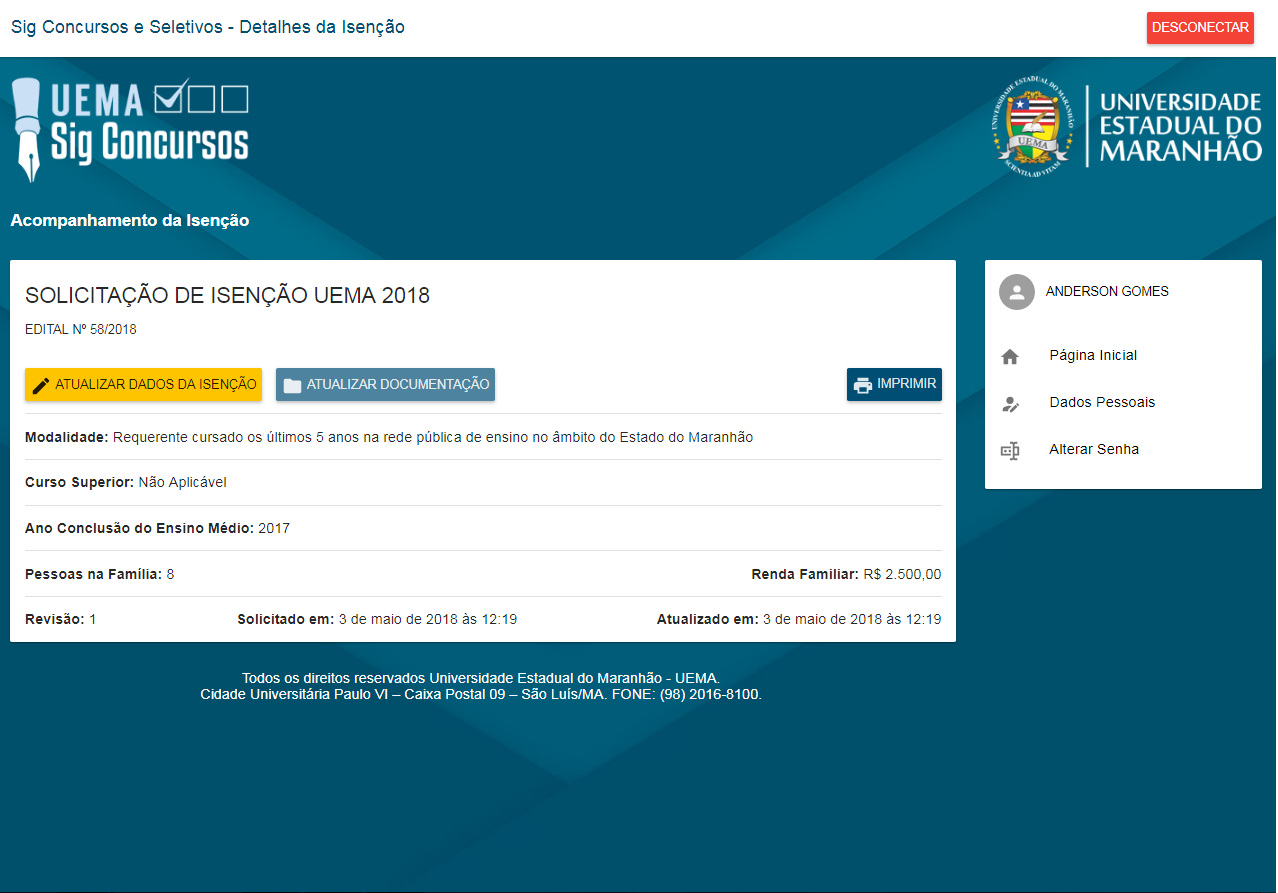Click the heading SOLICITAÇÃO DE ISENÇÃO UEMA 2018
1278x893 pixels.
(x=227, y=296)
